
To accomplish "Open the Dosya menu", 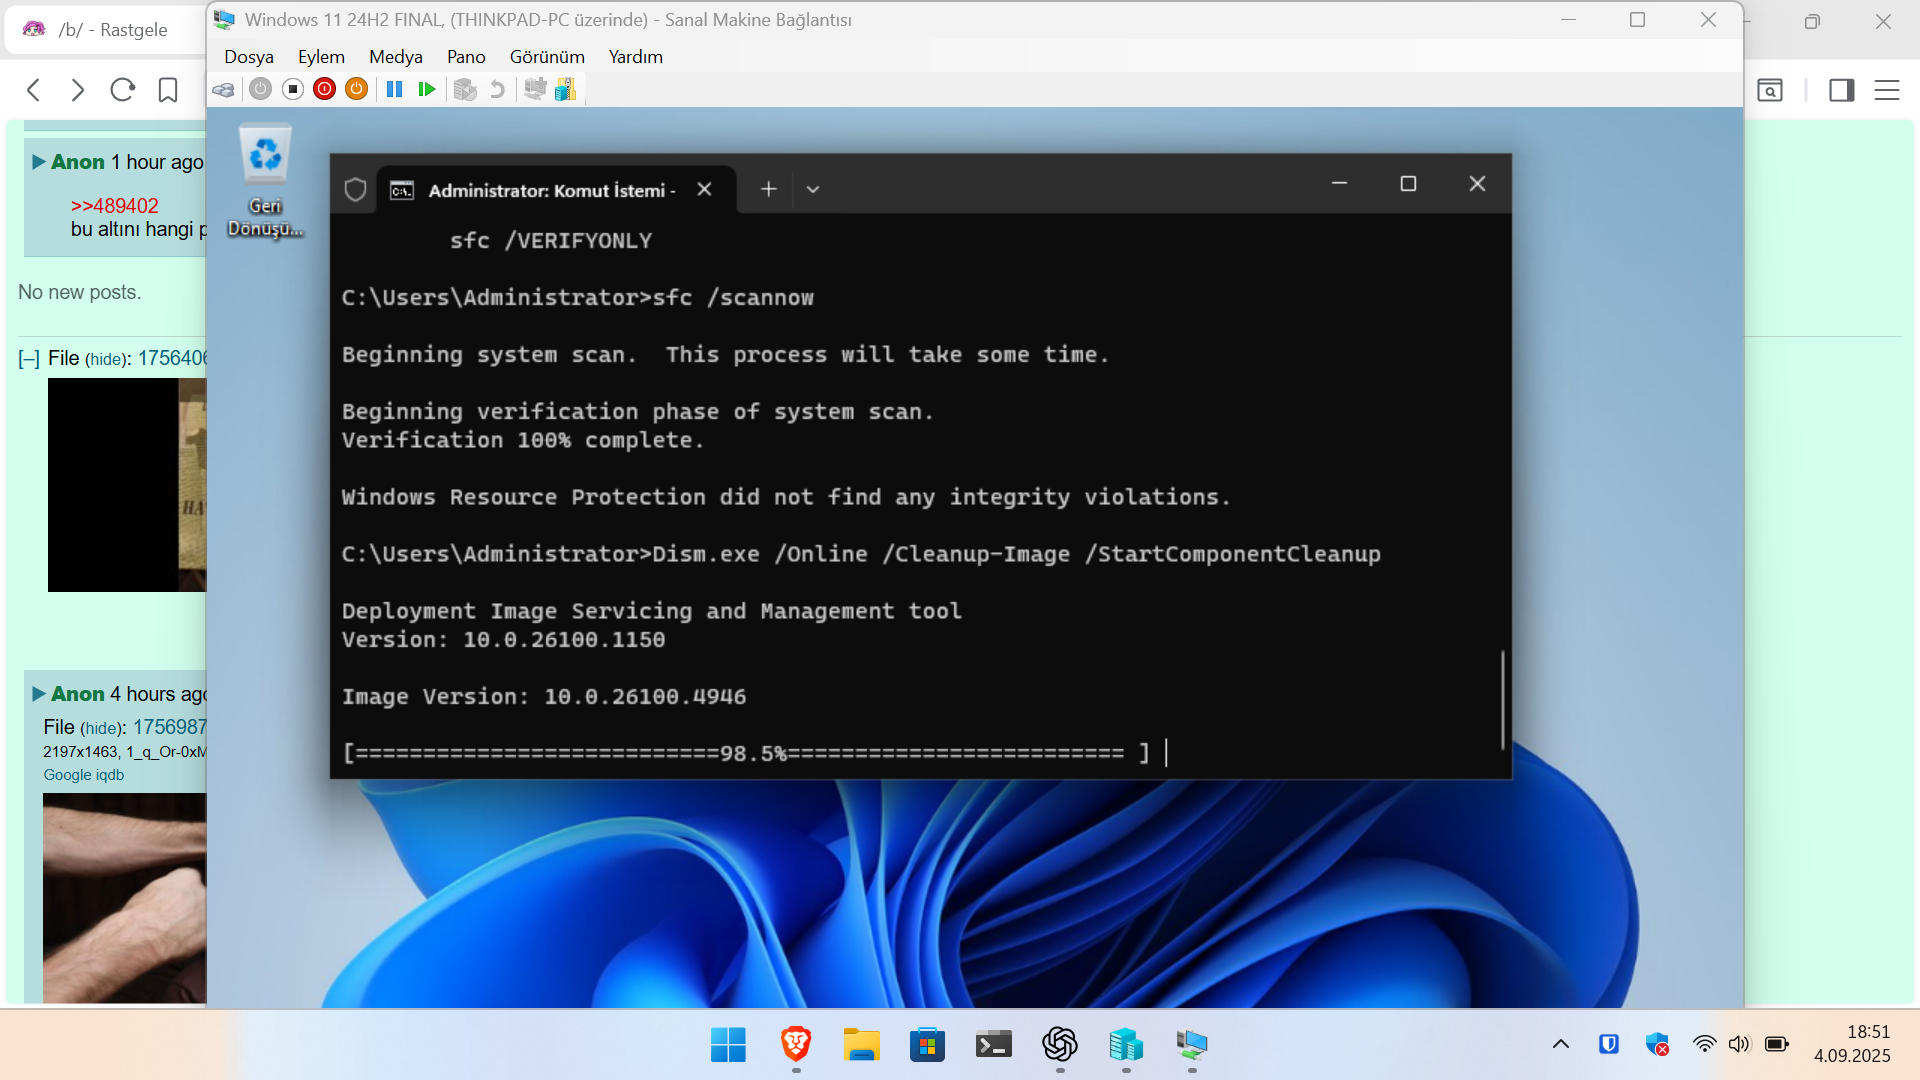I will (249, 57).
